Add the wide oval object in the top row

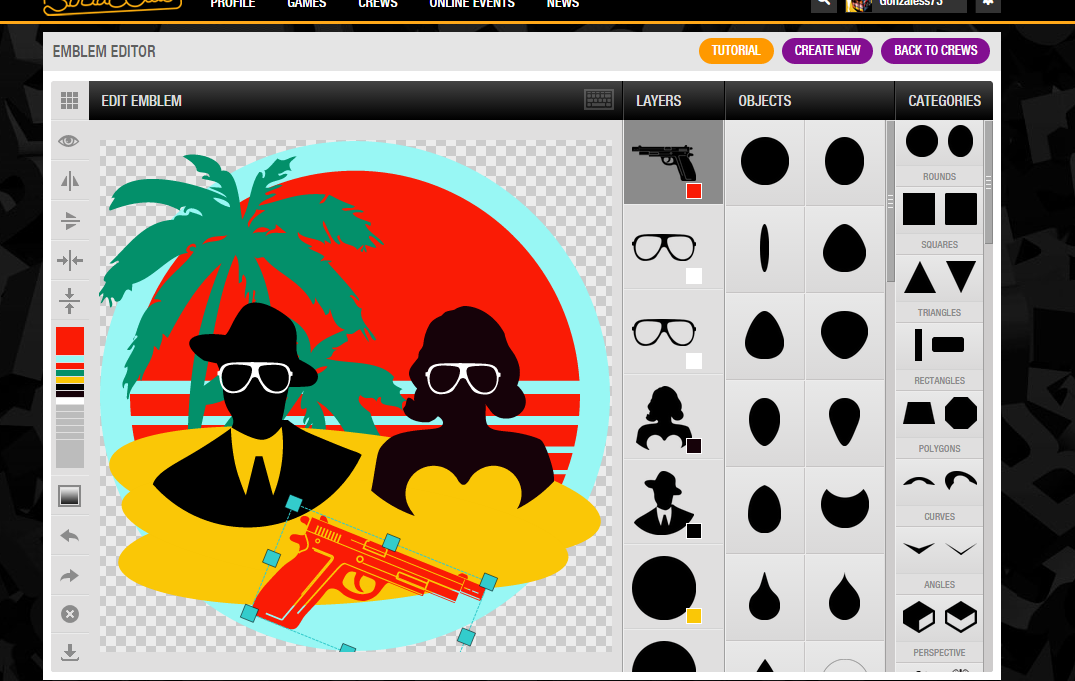point(845,162)
